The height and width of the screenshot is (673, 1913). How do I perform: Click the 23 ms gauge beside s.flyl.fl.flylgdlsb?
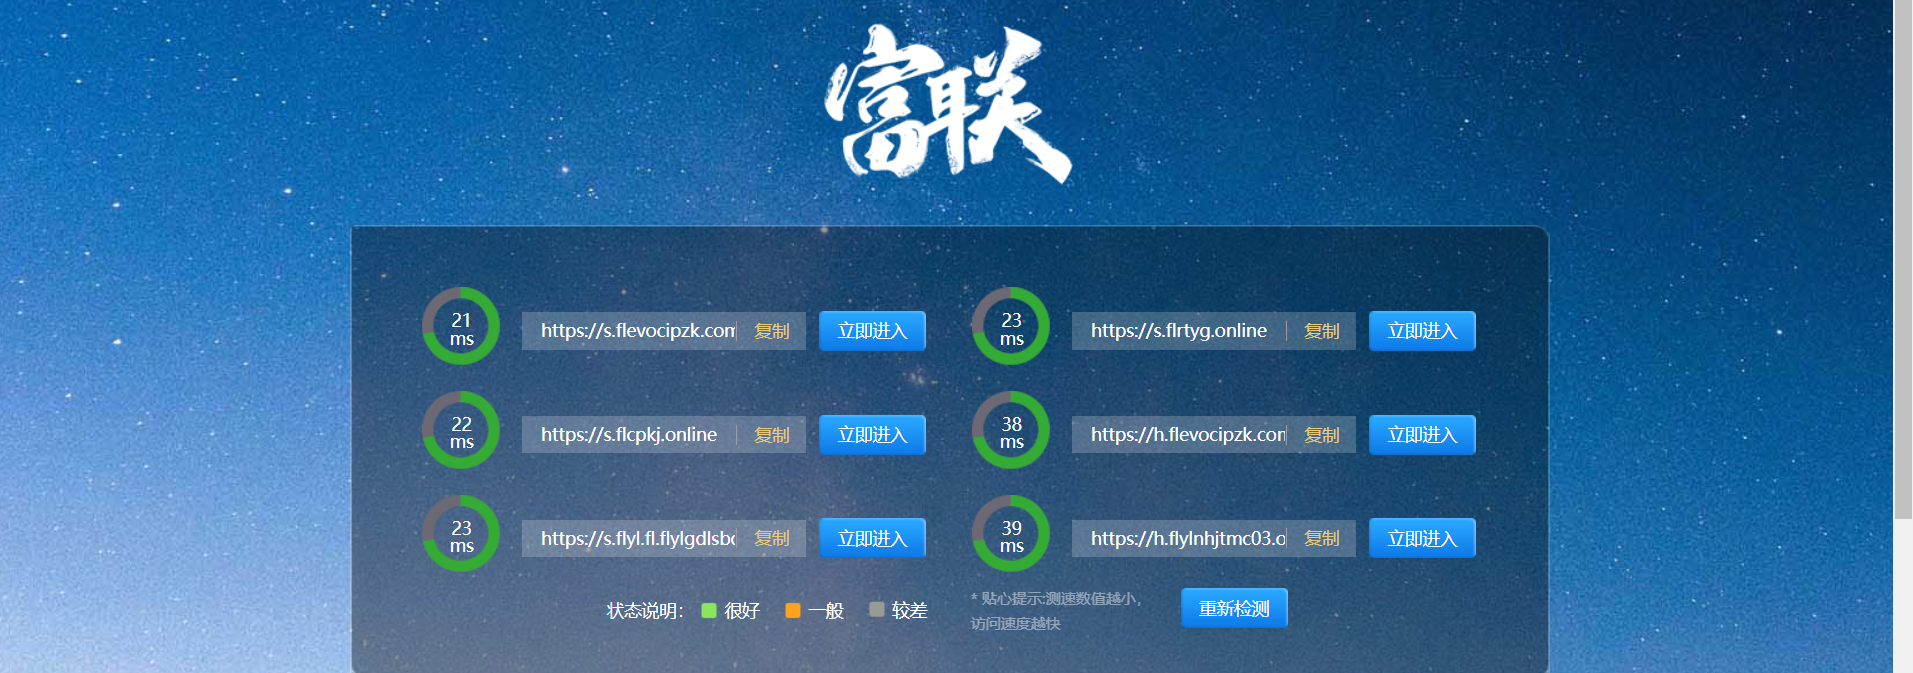[461, 533]
